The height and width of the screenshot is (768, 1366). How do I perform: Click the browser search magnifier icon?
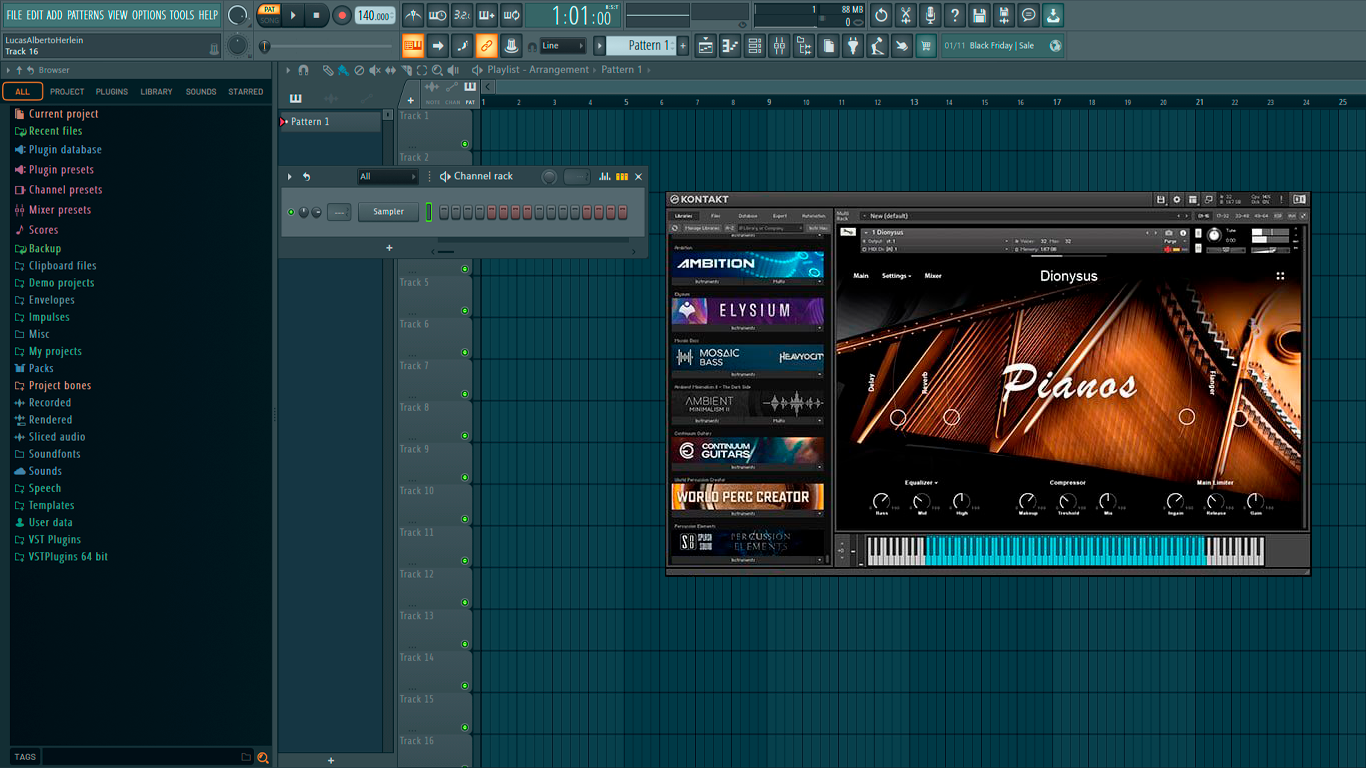[263, 757]
